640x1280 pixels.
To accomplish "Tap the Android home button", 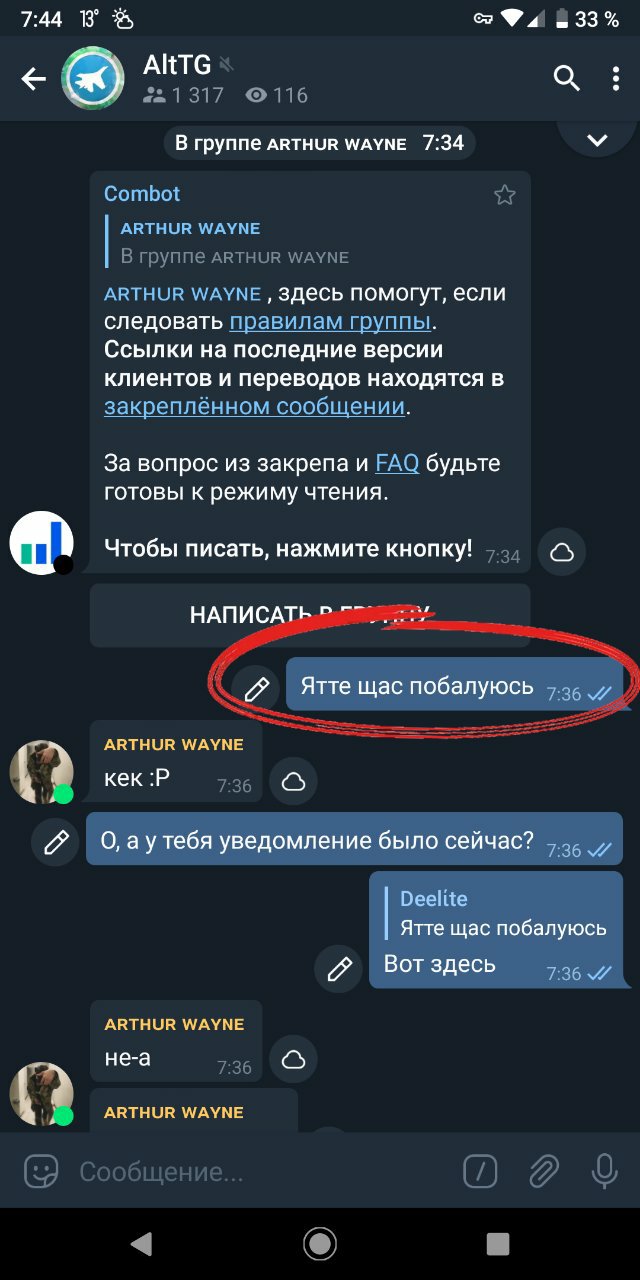I will click(320, 1243).
